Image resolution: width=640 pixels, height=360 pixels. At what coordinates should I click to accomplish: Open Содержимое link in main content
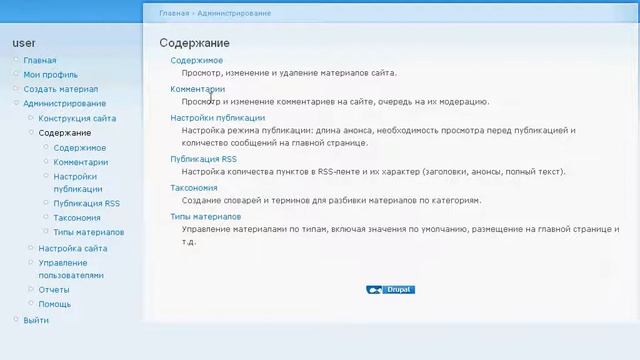pos(197,60)
